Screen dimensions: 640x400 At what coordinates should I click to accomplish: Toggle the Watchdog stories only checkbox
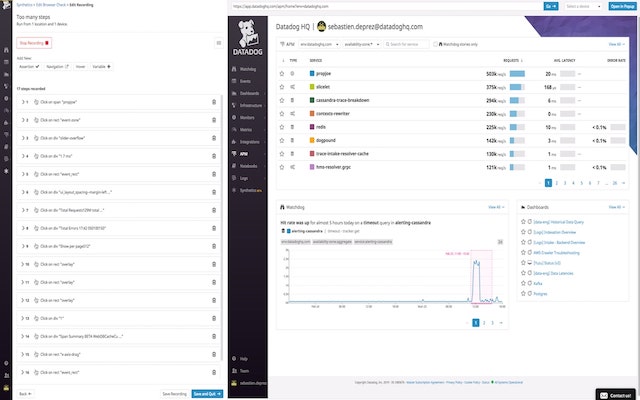(435, 44)
